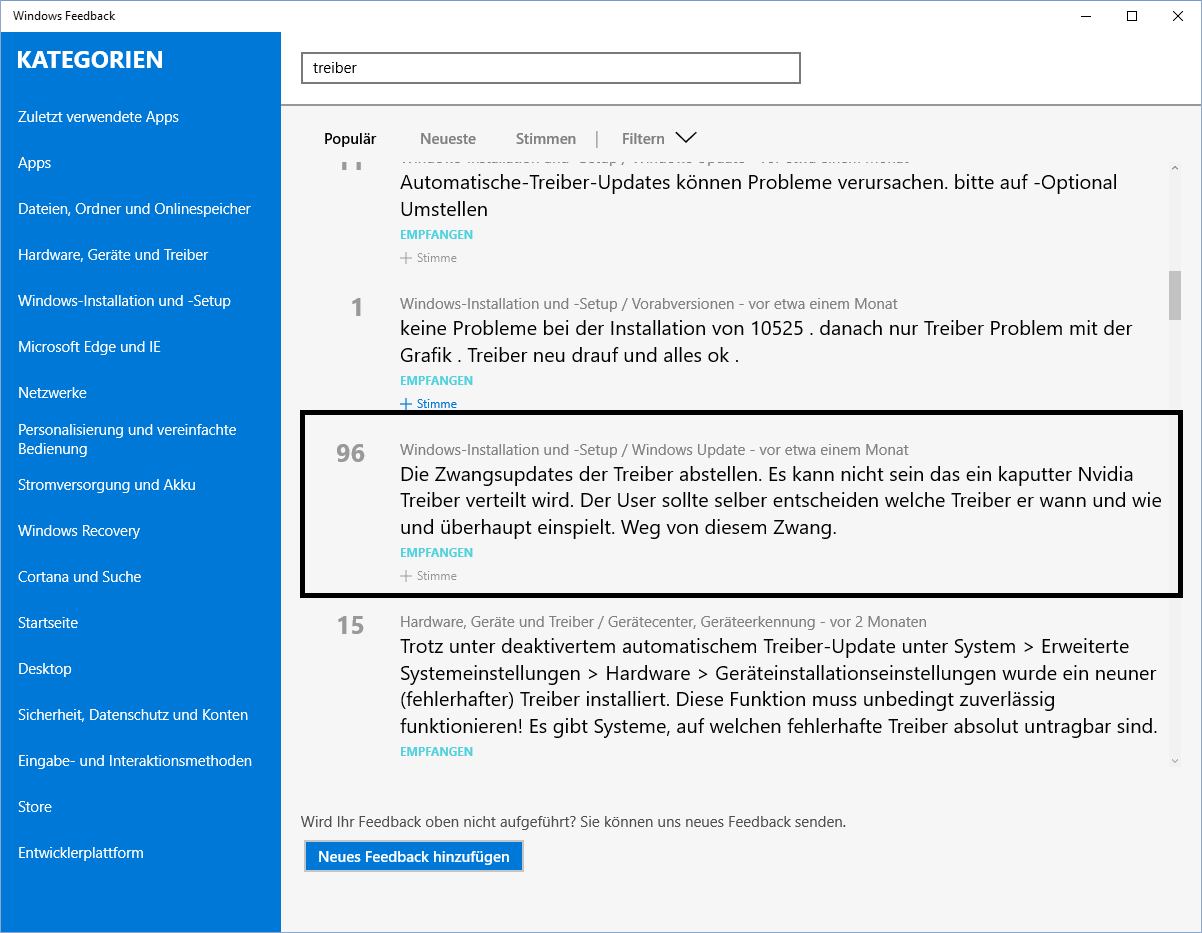Click the 96 vote count
Image resolution: width=1202 pixels, height=933 pixels.
(x=351, y=453)
